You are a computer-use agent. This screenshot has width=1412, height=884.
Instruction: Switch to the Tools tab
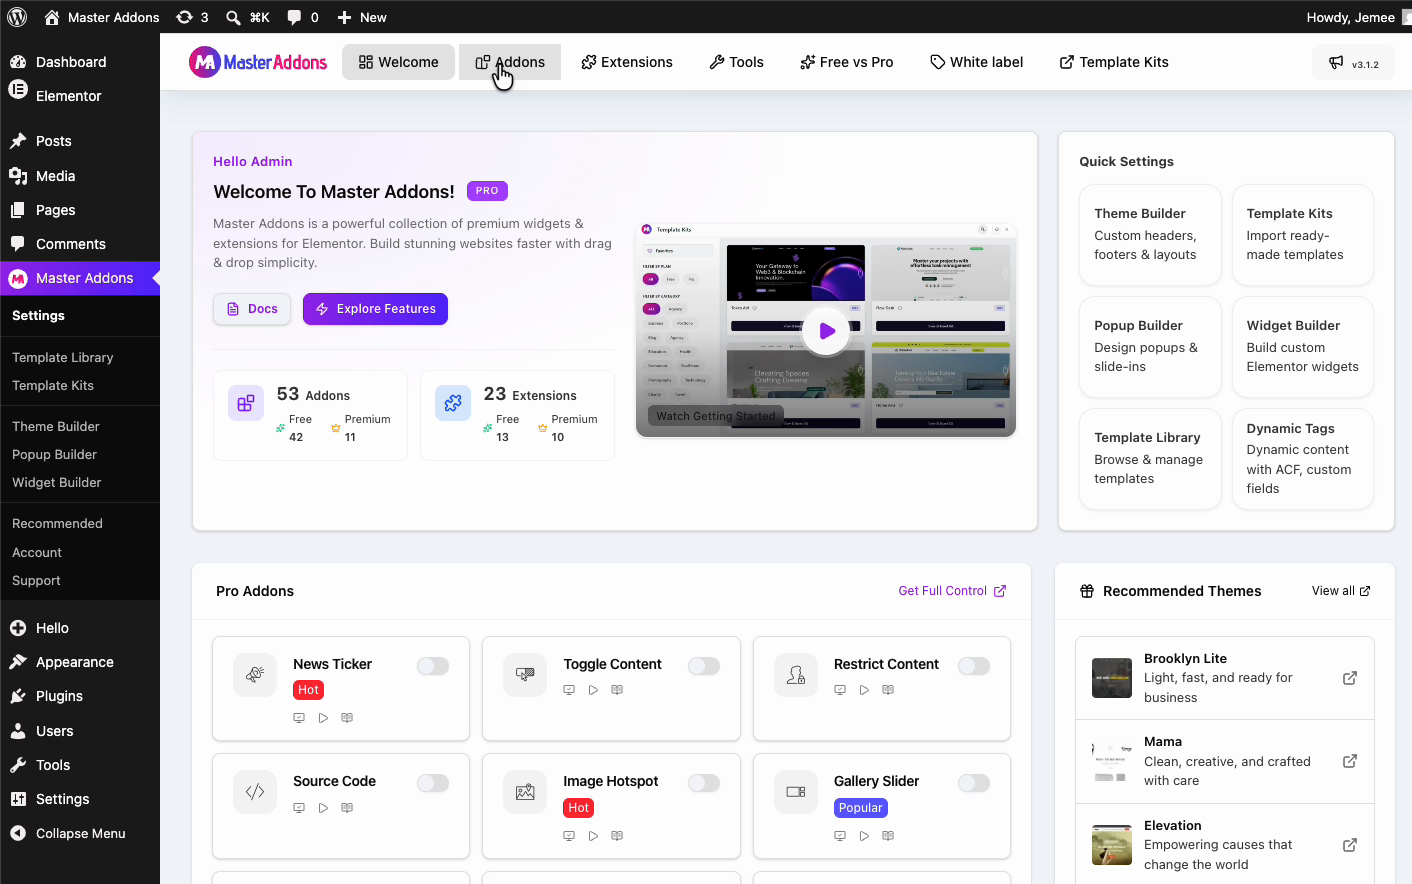(x=736, y=62)
